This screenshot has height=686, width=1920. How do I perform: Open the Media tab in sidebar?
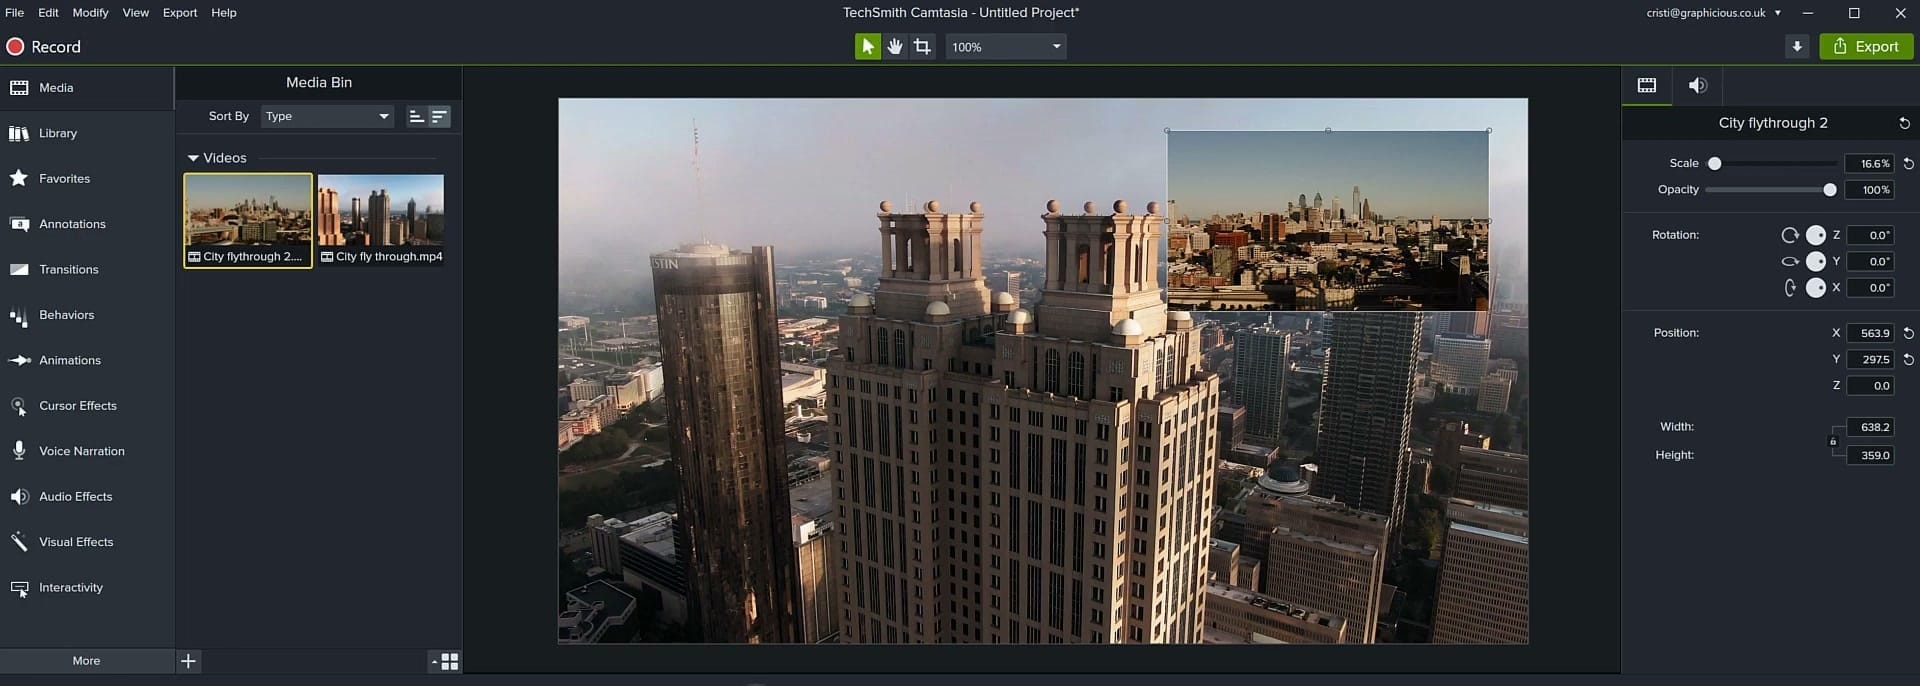pyautogui.click(x=87, y=88)
